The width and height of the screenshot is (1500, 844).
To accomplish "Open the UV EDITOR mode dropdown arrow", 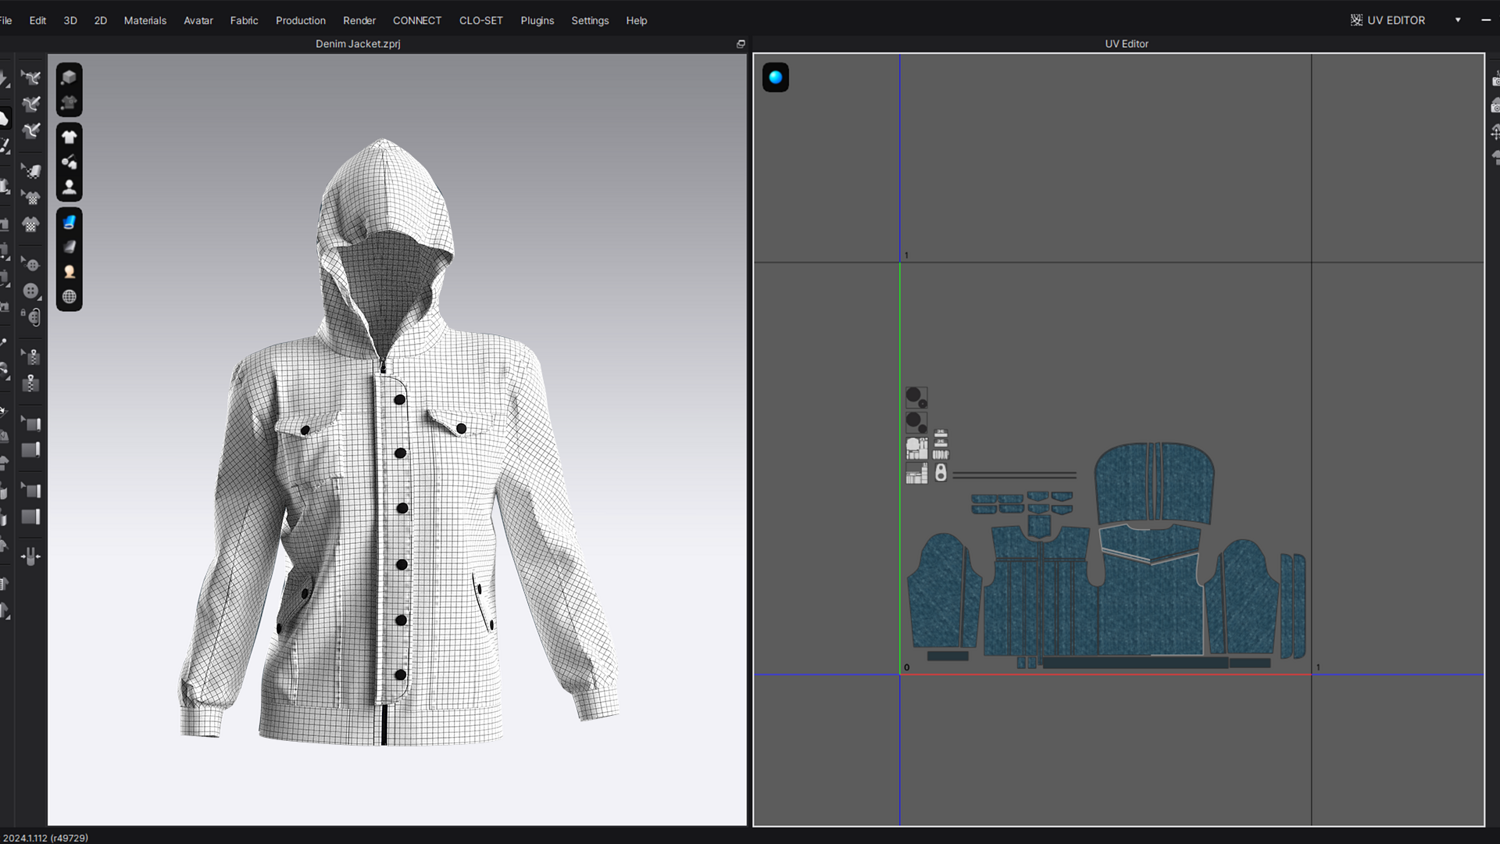I will pos(1457,20).
